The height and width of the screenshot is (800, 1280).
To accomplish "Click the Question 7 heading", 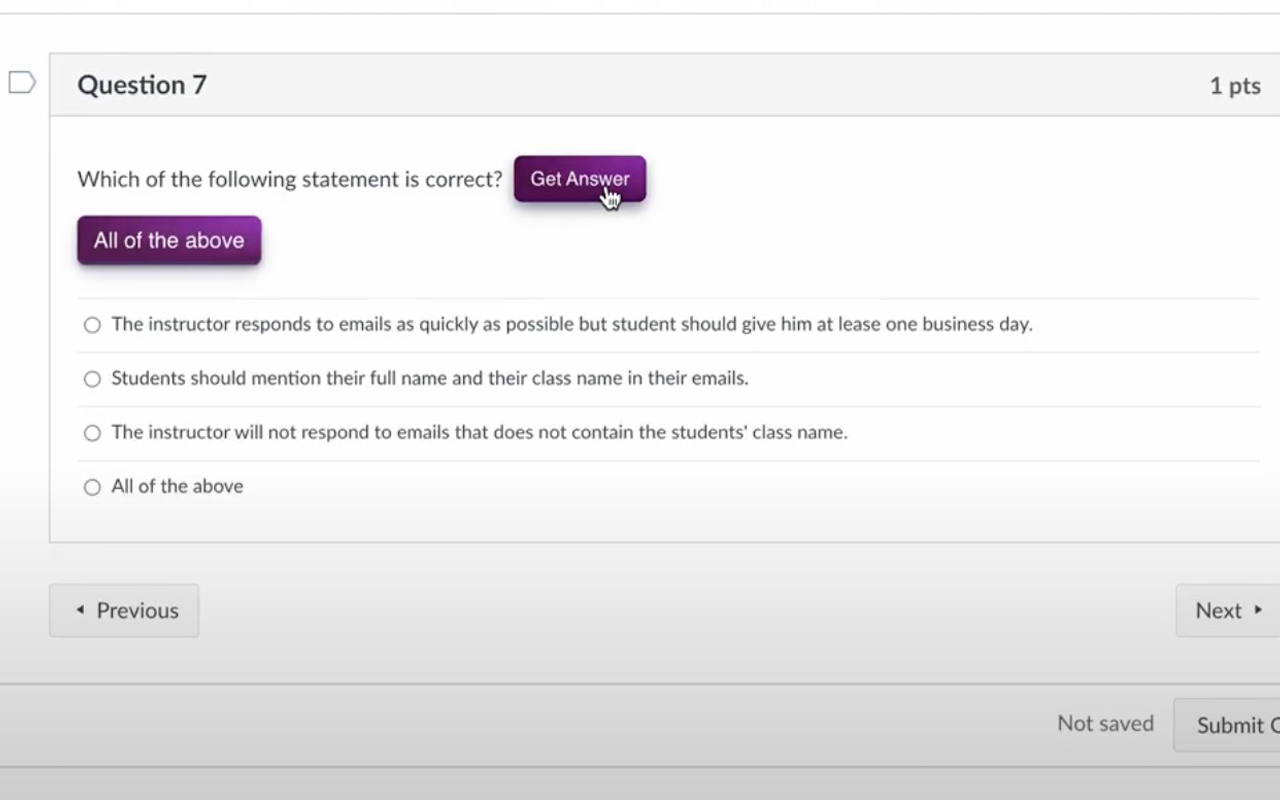I will tap(141, 85).
